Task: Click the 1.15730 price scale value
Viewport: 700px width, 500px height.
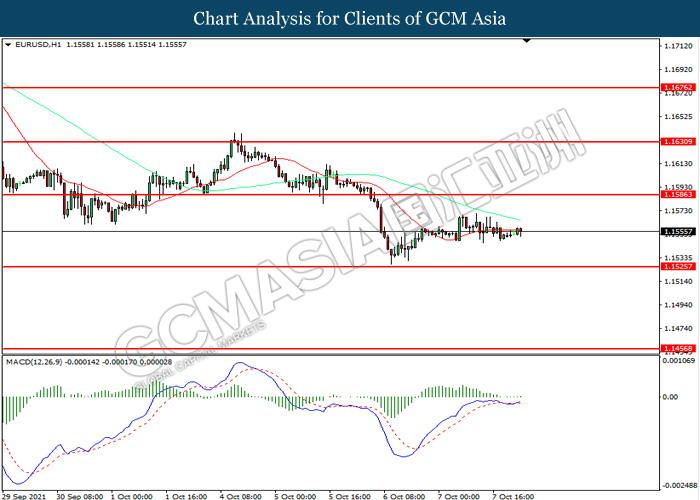Action: click(x=678, y=211)
